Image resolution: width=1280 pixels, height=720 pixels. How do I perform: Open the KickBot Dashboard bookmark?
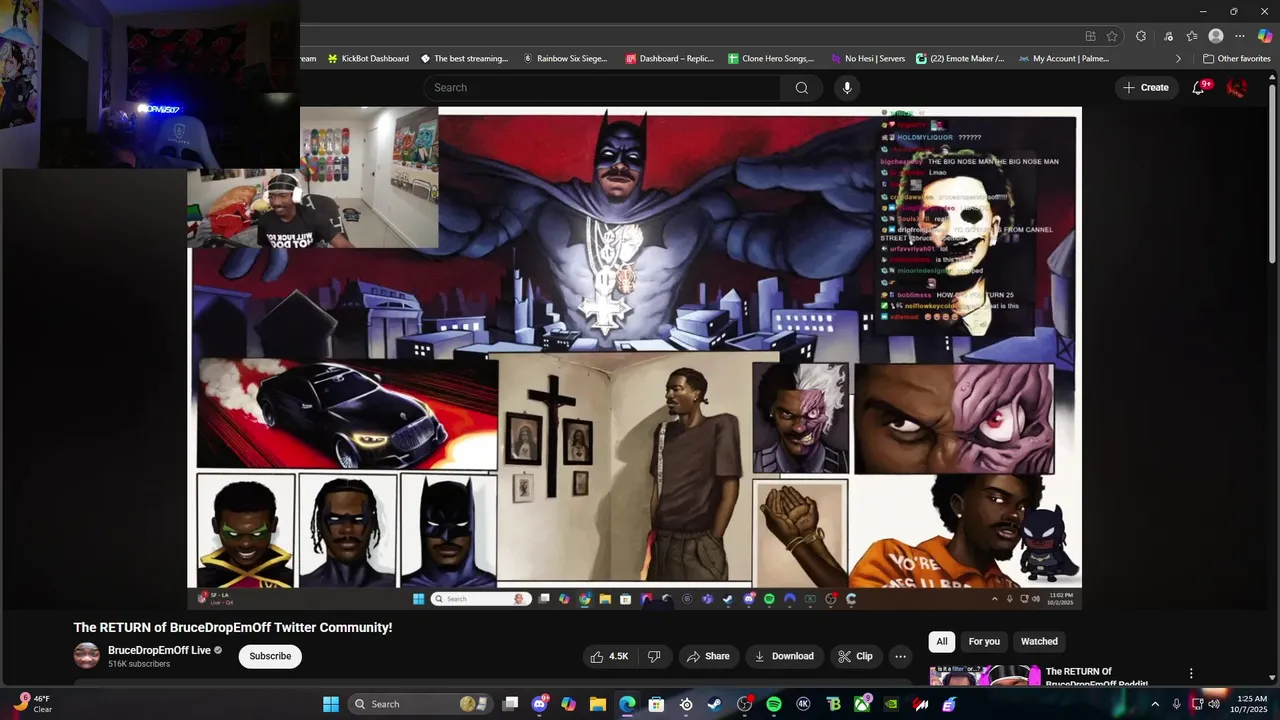click(x=368, y=59)
